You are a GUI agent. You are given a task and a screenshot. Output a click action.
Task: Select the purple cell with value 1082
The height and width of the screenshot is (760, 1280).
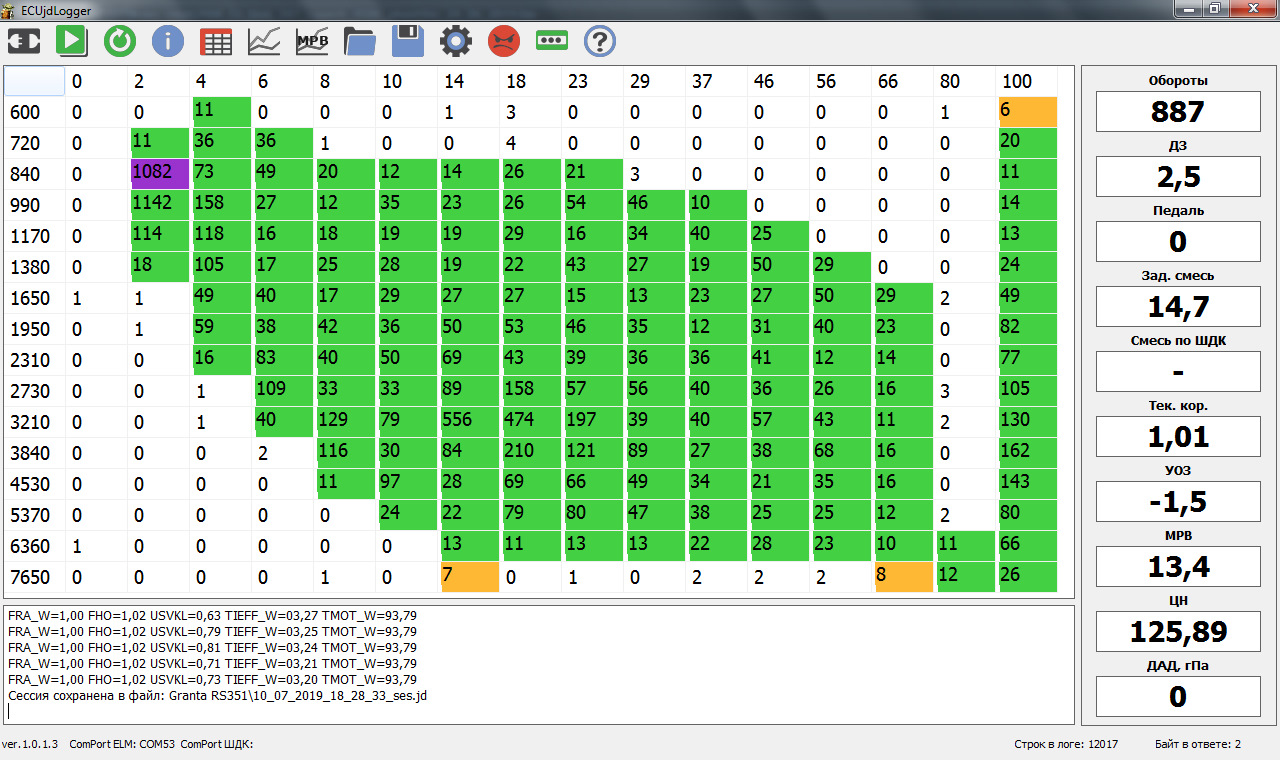click(x=159, y=174)
